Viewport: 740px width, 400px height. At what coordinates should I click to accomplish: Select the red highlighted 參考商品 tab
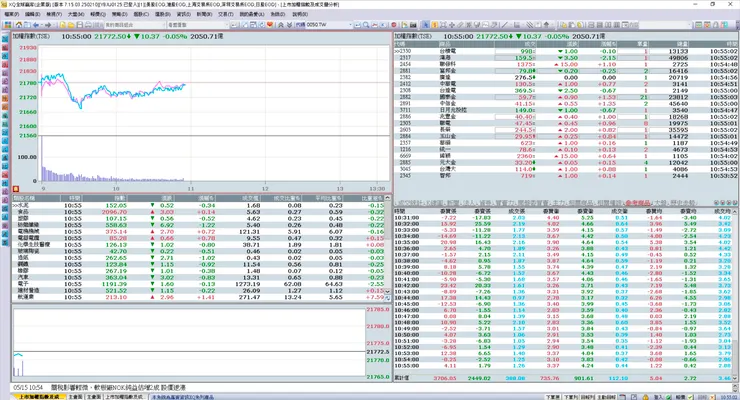[638, 203]
